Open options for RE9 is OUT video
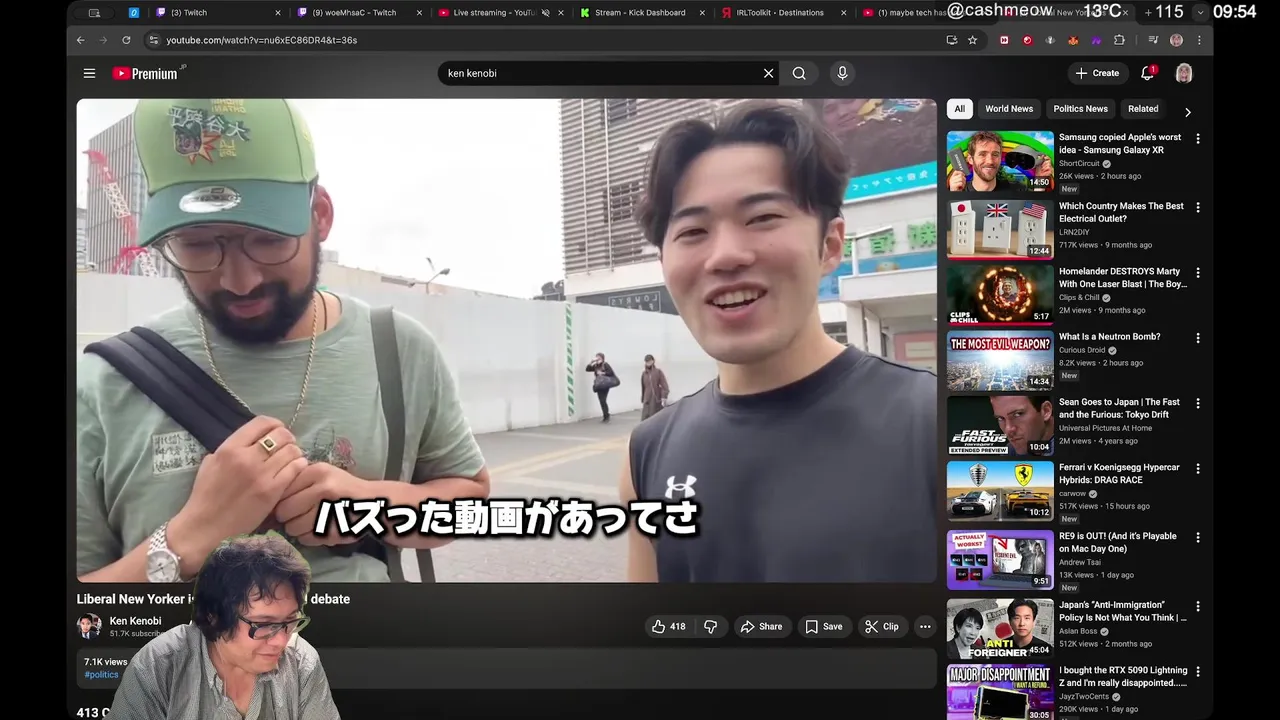Image resolution: width=1280 pixels, height=720 pixels. point(1198,537)
